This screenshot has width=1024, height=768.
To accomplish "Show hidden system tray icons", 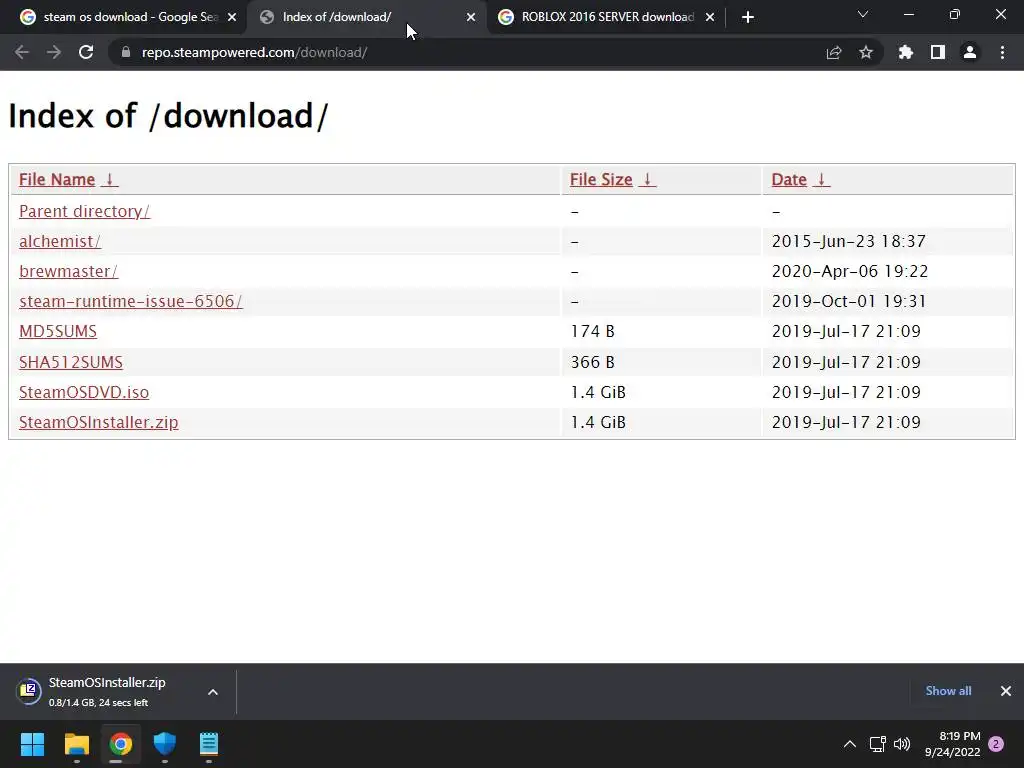I will coord(850,744).
